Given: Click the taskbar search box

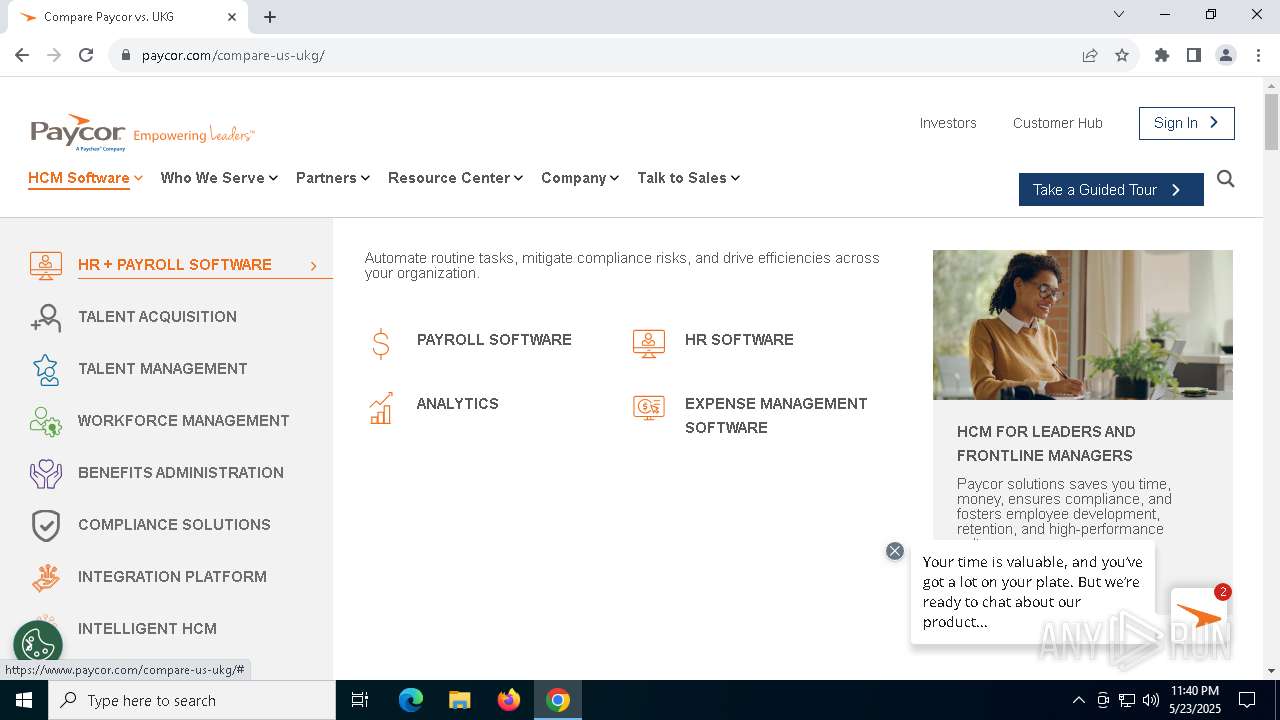Looking at the screenshot, I should 192,700.
